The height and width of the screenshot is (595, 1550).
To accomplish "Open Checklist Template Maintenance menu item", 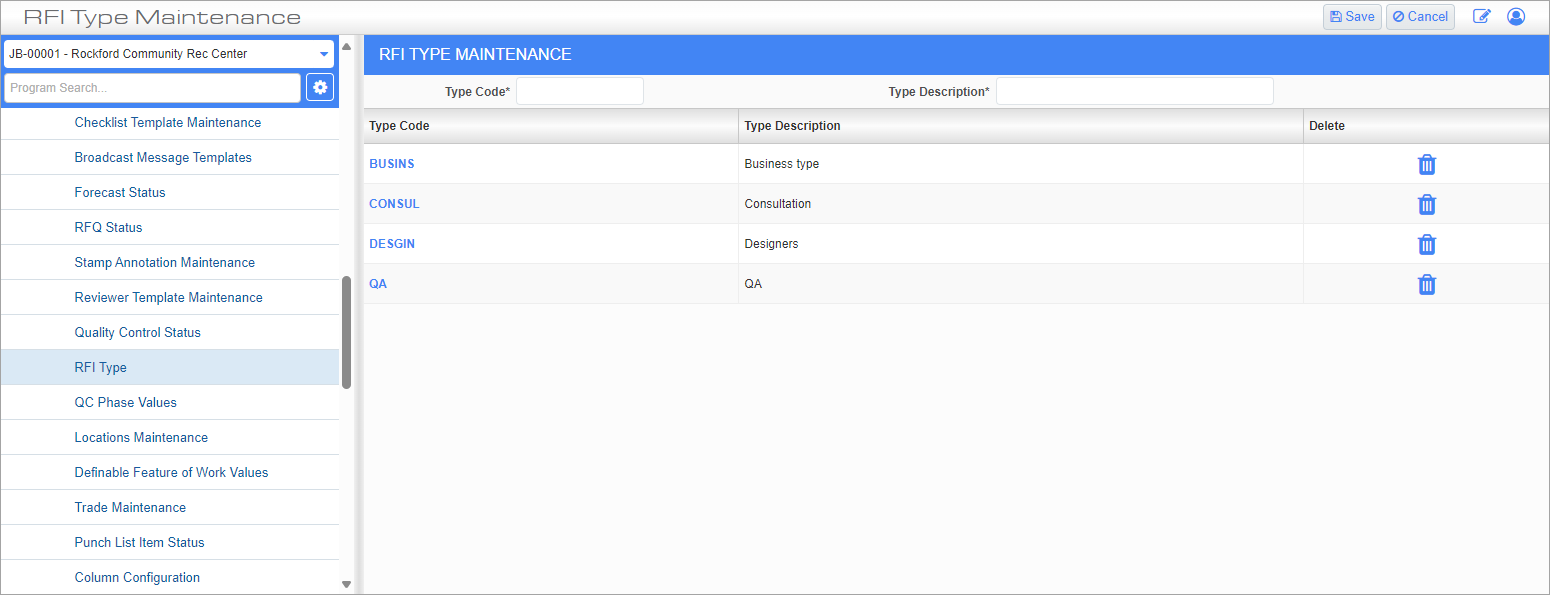I will pos(167,123).
